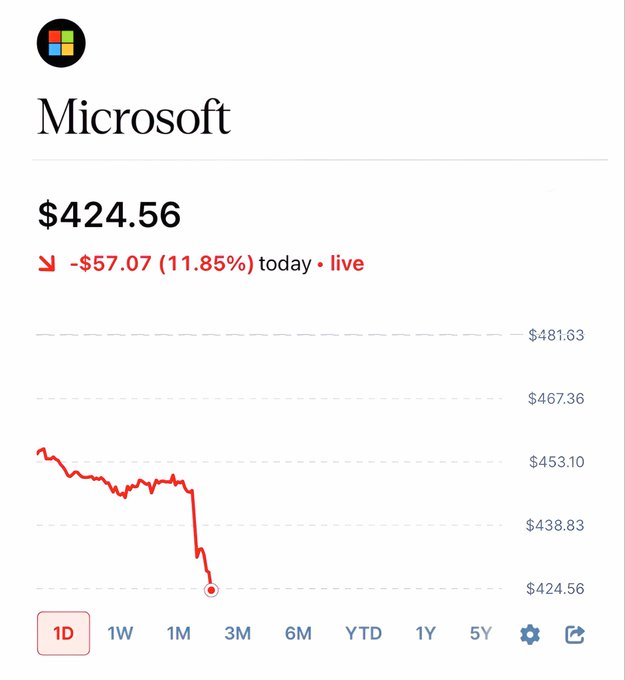The image size is (625, 680).
Task: Click the large $424.56 share price
Action: coord(109,214)
